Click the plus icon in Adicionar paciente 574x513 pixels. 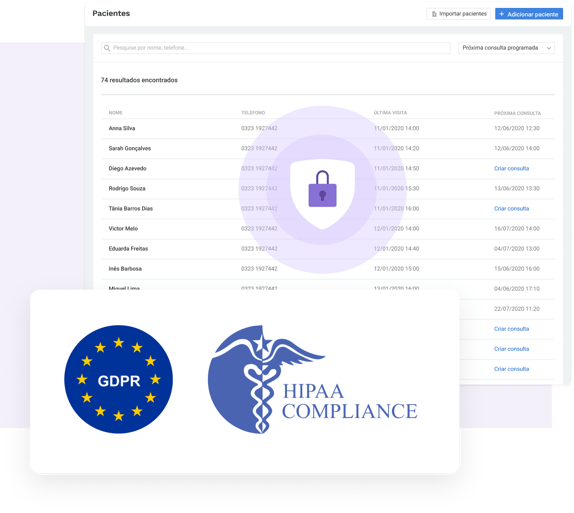pos(502,14)
